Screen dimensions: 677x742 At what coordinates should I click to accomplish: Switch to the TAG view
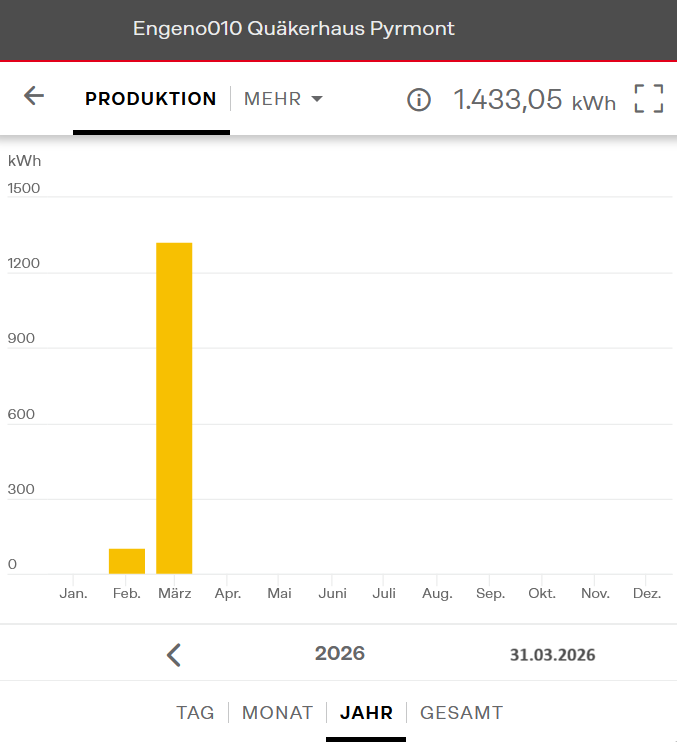point(195,713)
